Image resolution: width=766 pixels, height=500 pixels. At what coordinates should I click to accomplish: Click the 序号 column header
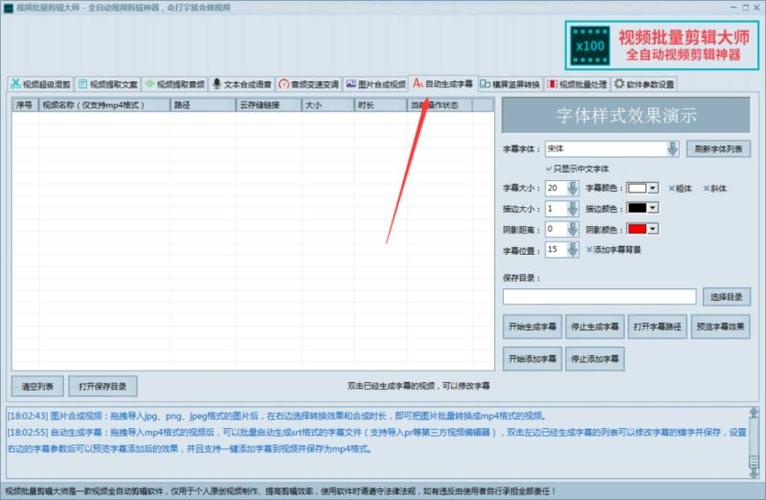point(25,105)
